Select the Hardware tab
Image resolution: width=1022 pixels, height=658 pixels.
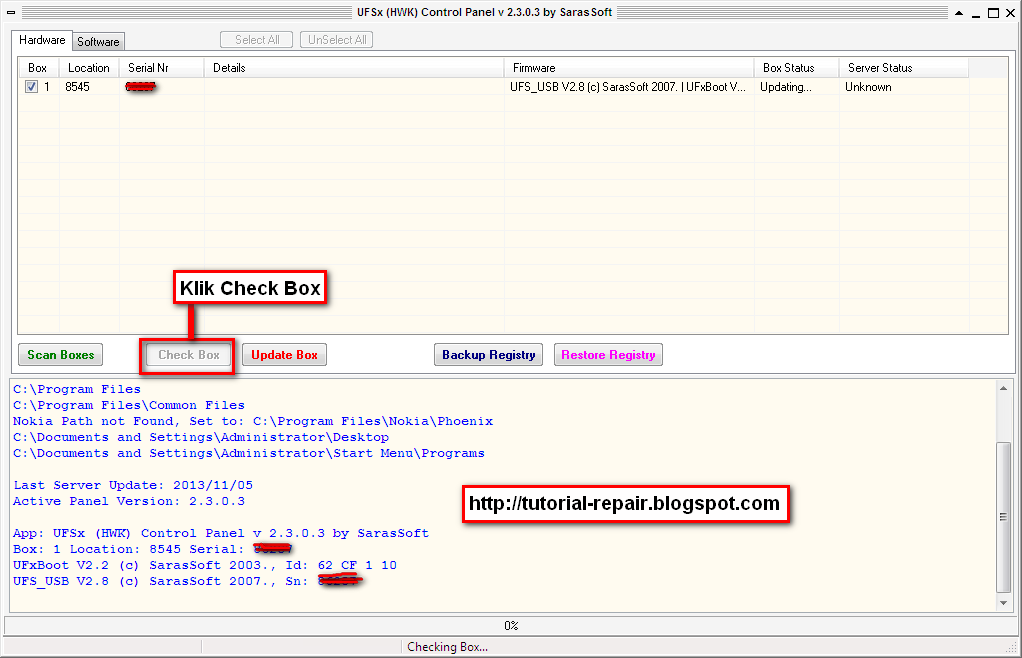click(42, 40)
